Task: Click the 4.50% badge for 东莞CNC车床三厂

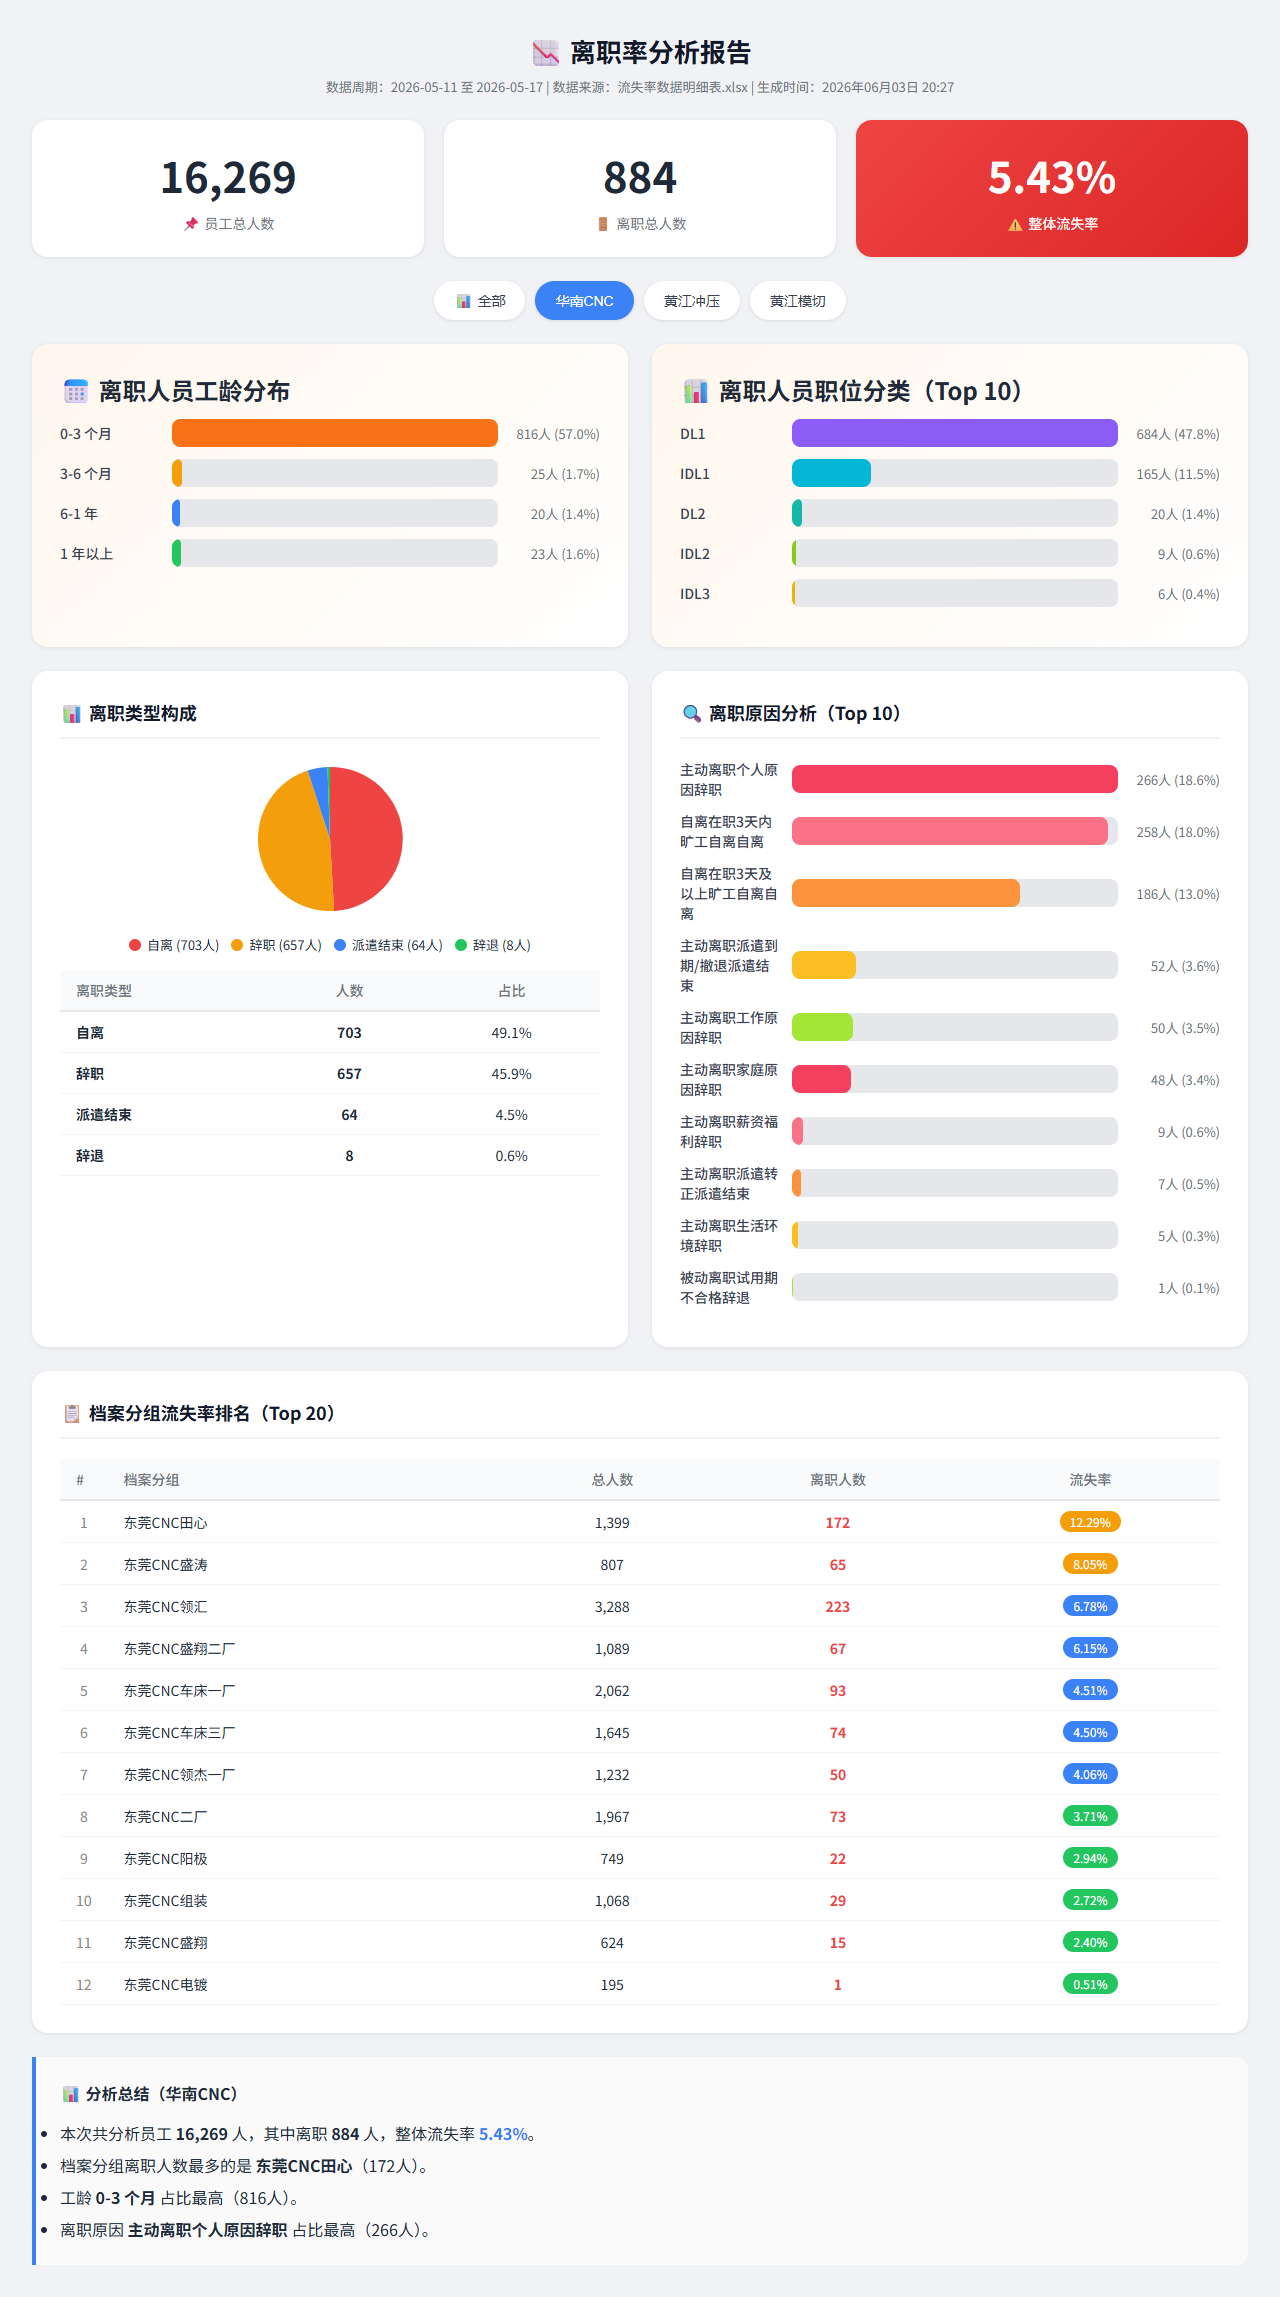Action: 1090,1732
